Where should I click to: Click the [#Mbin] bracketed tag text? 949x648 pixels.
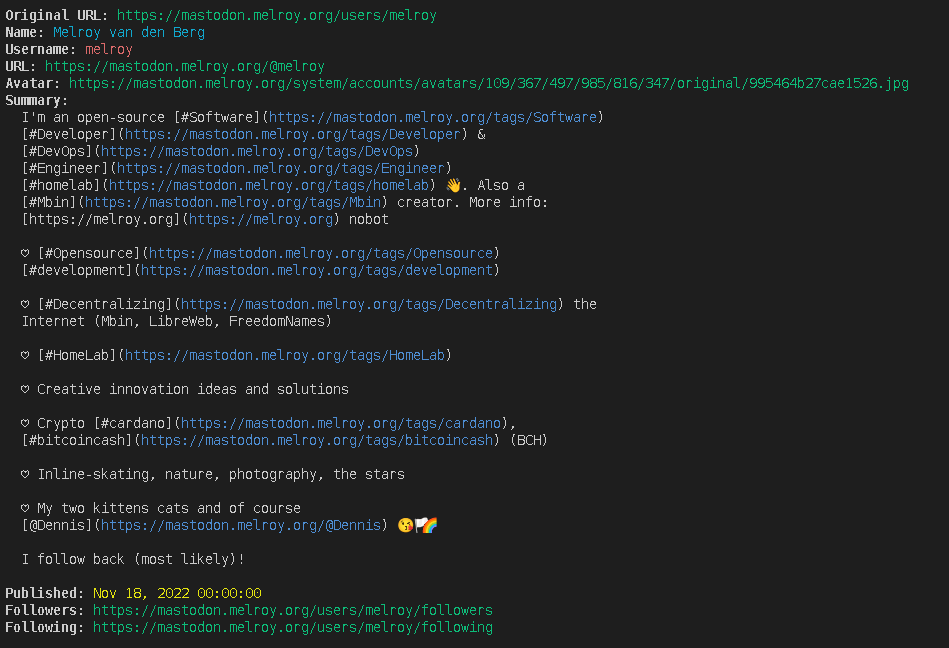(x=49, y=201)
